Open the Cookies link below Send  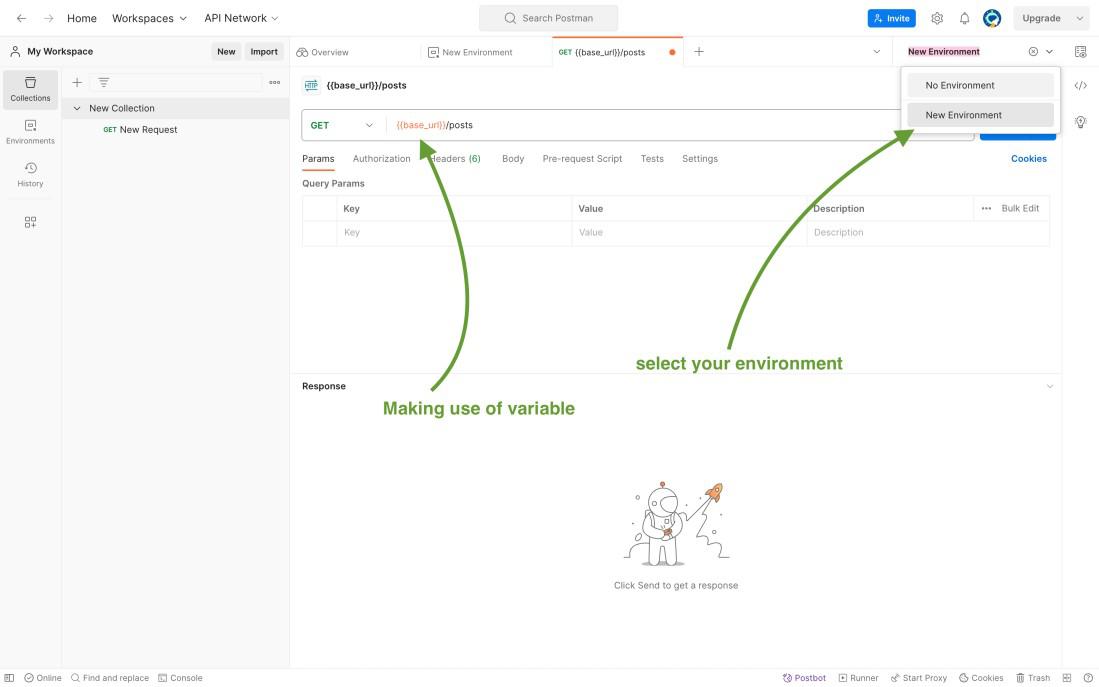pos(1028,159)
